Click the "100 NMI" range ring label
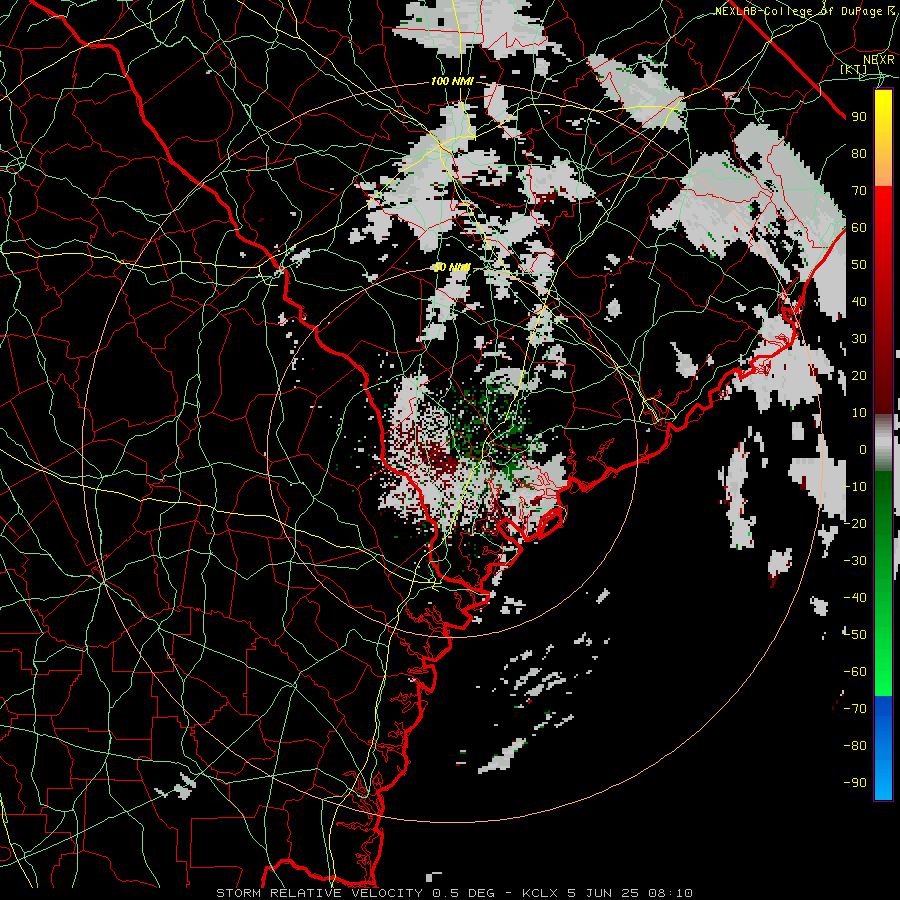Image resolution: width=900 pixels, height=900 pixels. [452, 82]
